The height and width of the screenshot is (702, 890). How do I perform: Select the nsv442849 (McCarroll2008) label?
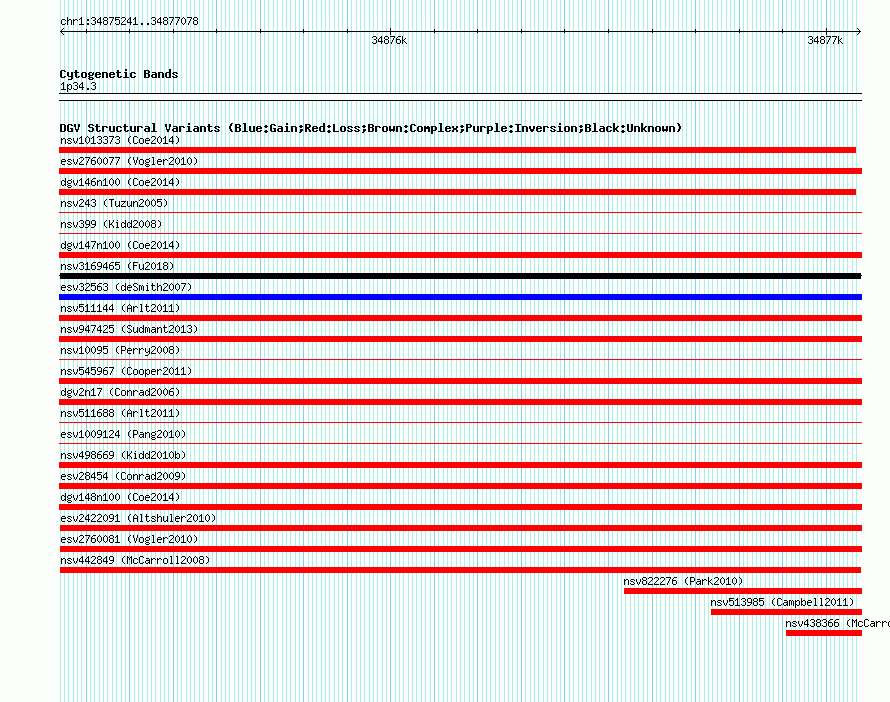(x=135, y=560)
